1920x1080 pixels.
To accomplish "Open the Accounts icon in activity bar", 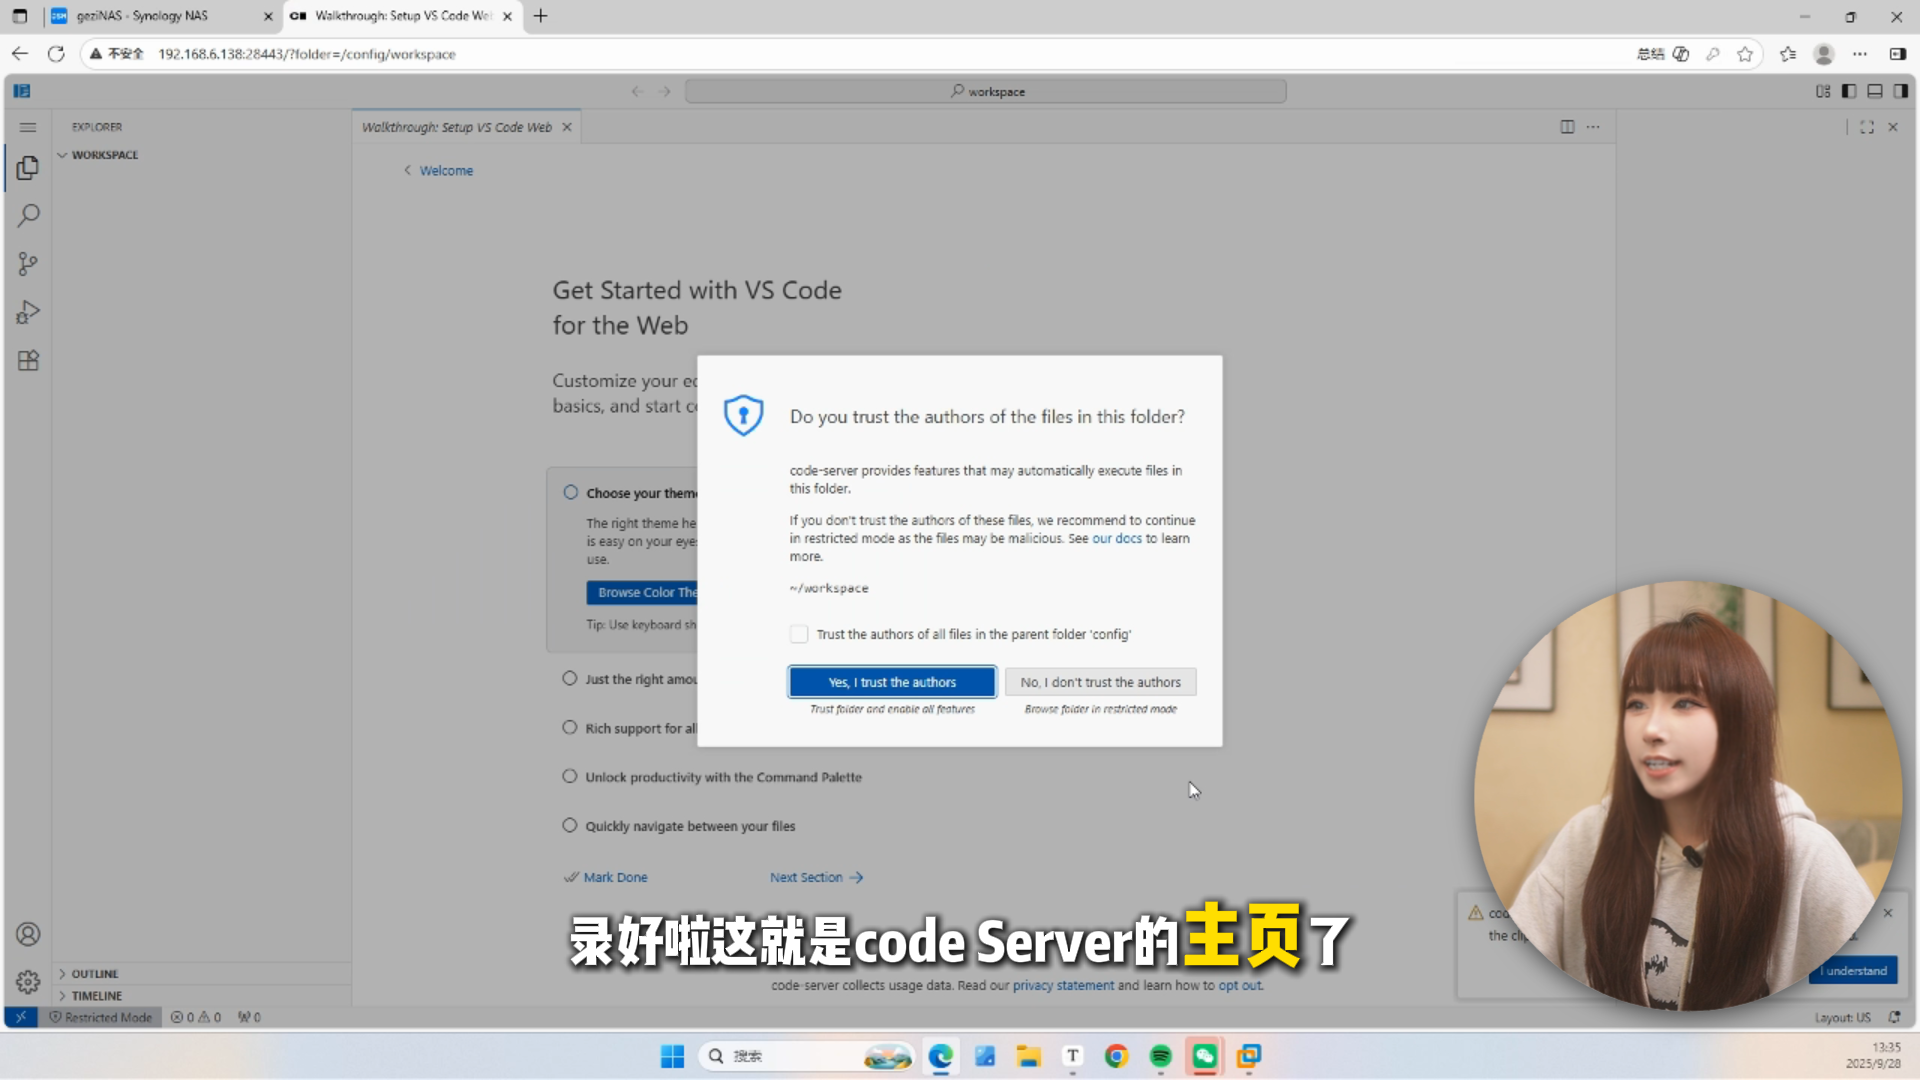I will pos(28,934).
